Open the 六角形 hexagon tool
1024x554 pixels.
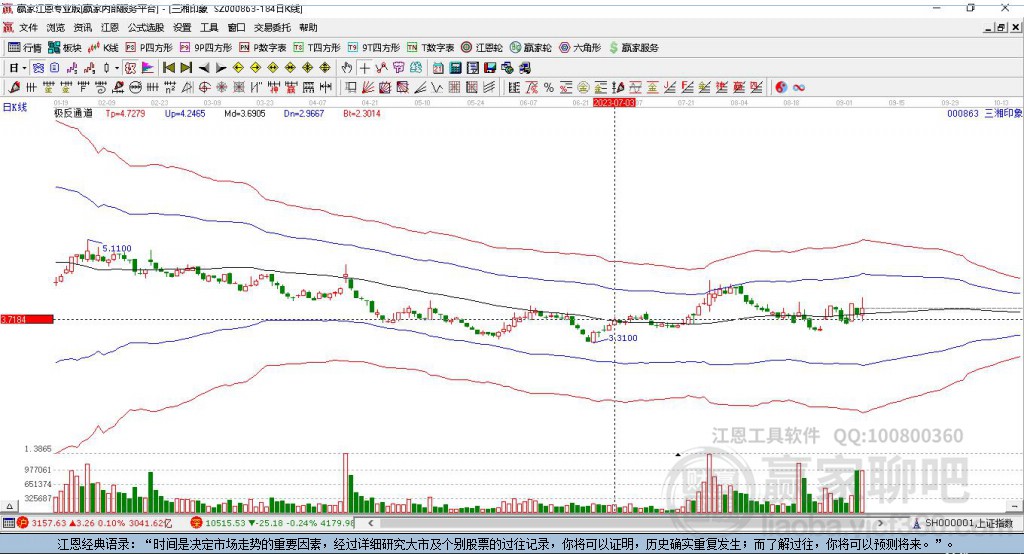coord(580,48)
